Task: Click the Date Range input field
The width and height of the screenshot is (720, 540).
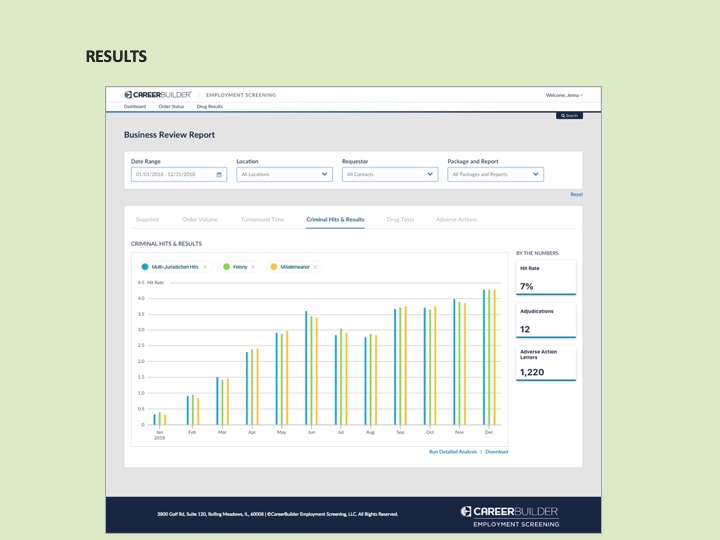Action: tap(179, 174)
